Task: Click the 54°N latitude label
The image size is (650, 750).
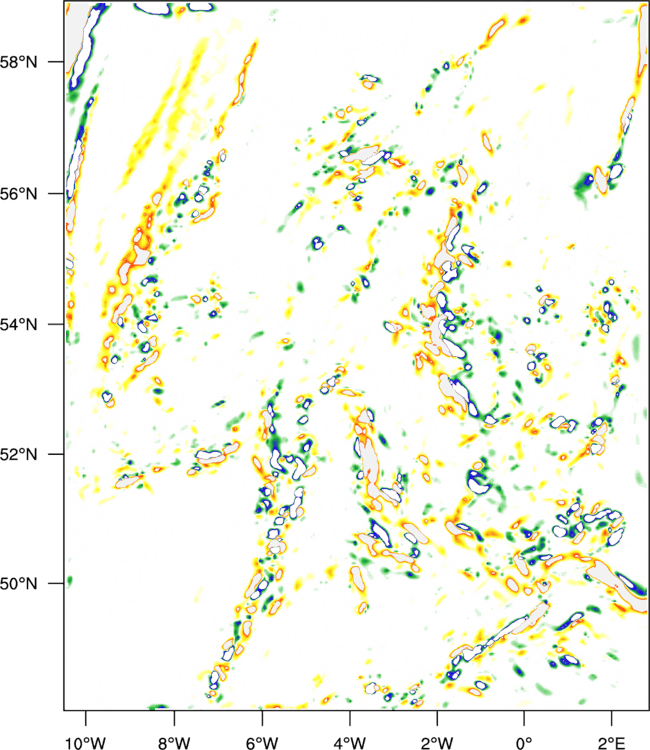Action: click(x=19, y=325)
